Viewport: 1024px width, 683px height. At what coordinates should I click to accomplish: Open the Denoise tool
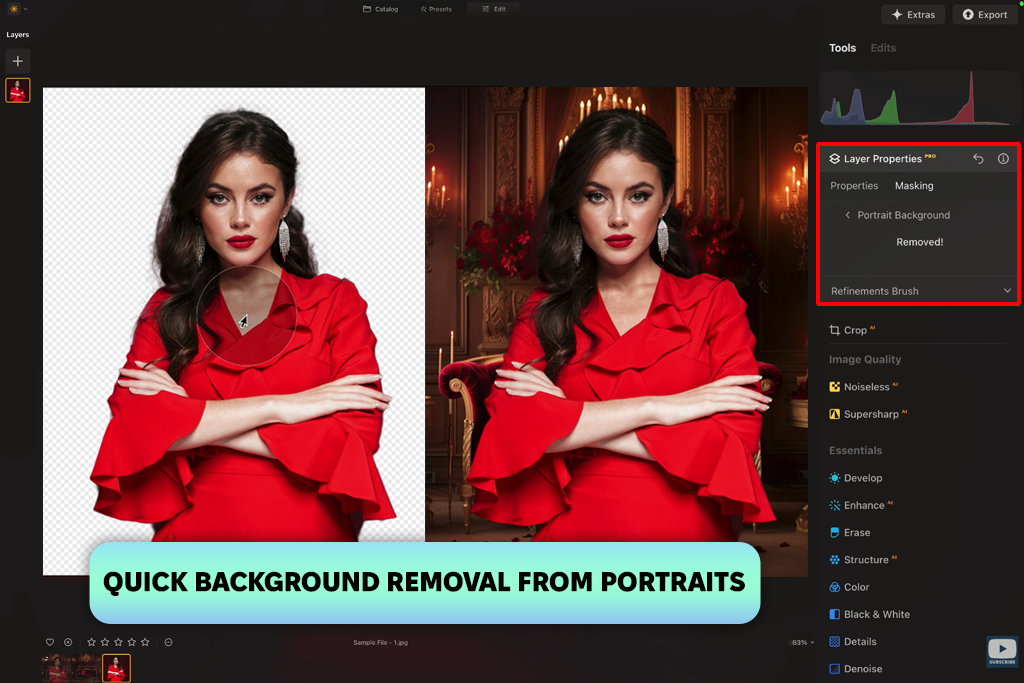(856, 669)
